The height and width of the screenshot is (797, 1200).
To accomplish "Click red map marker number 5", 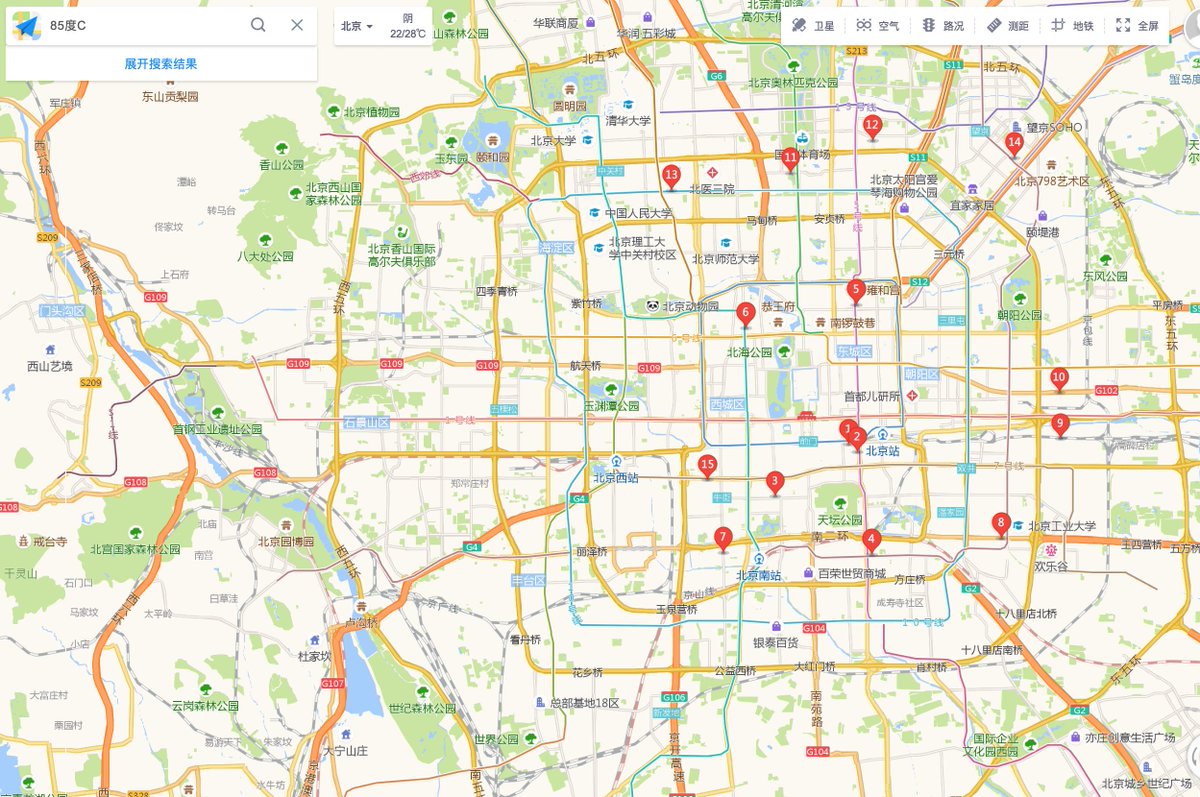I will point(856,291).
